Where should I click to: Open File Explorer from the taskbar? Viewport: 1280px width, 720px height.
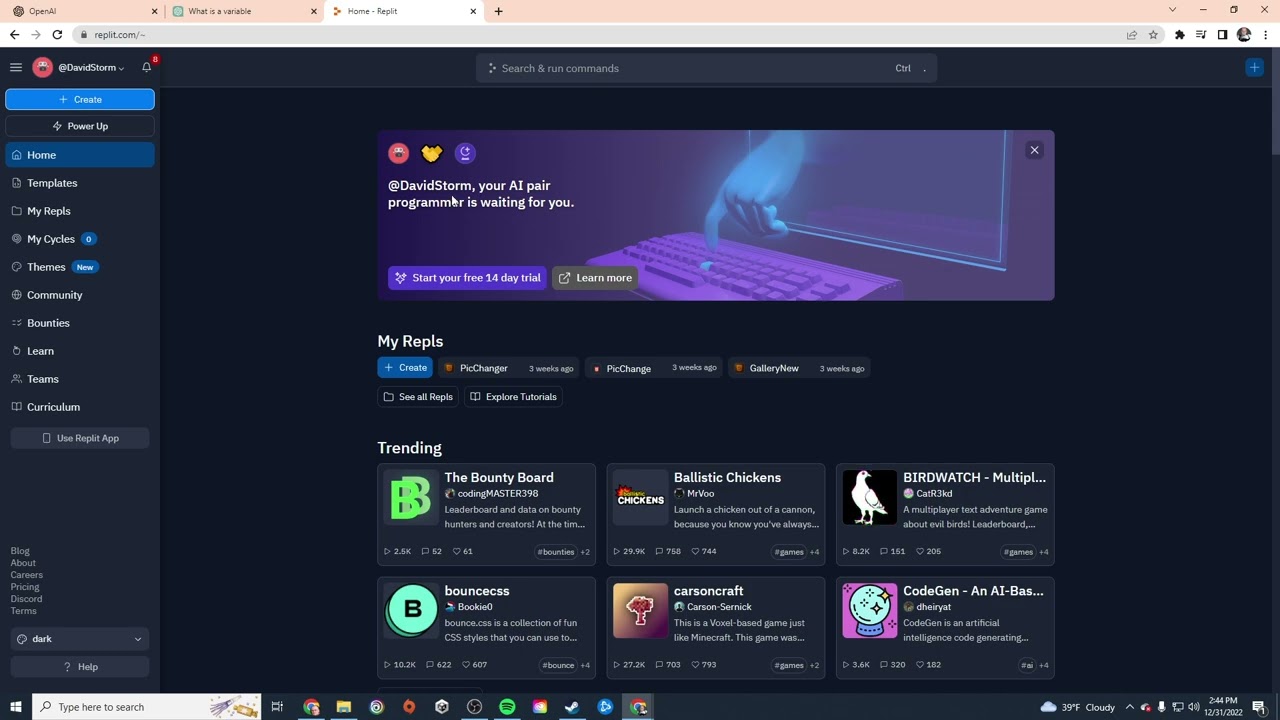coord(343,707)
